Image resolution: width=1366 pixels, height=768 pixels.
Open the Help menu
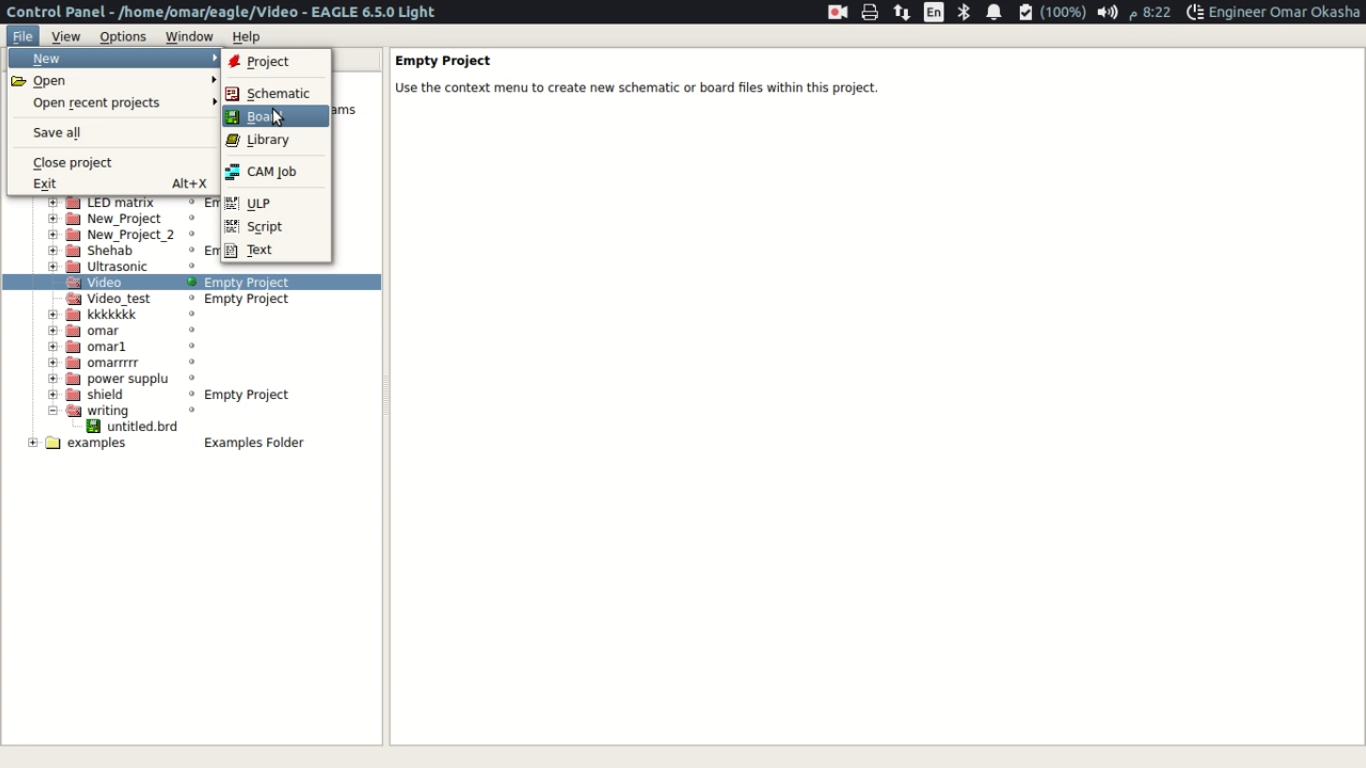pyautogui.click(x=246, y=37)
